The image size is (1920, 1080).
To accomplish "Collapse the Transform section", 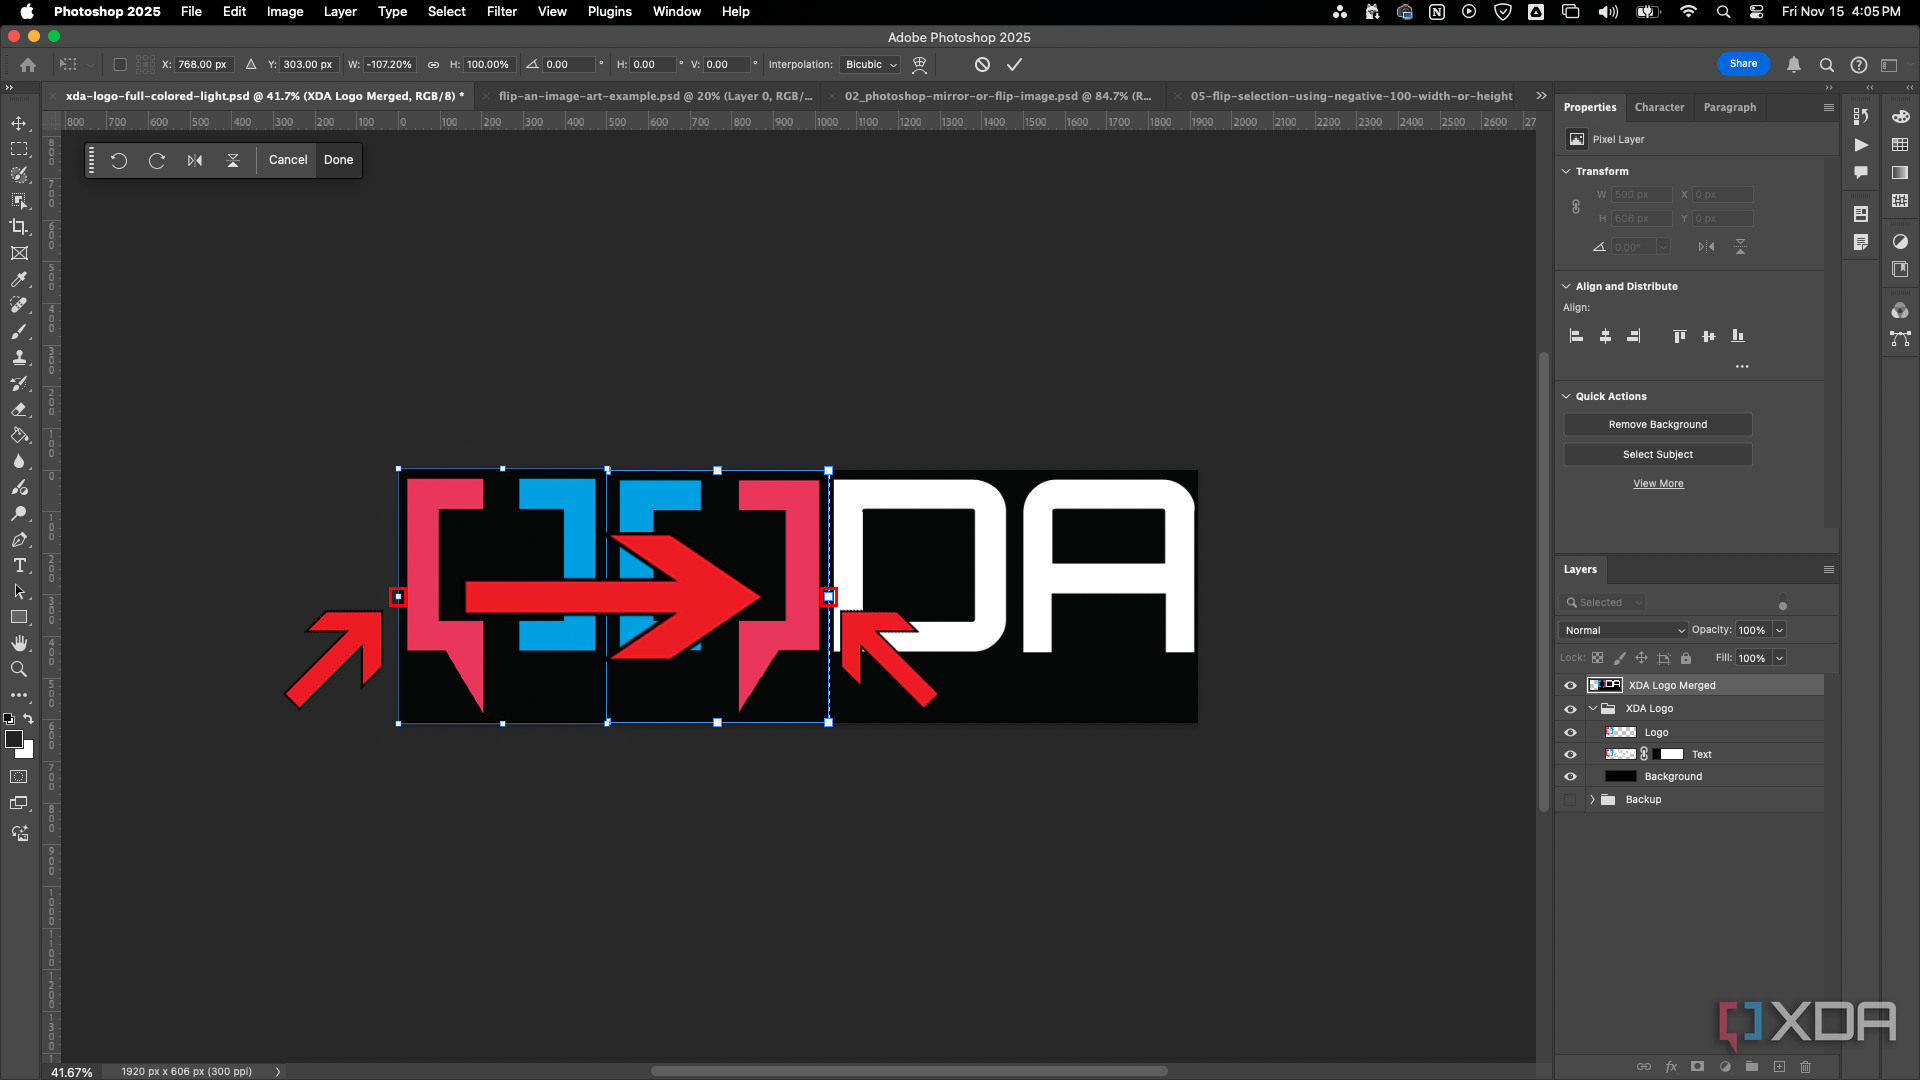I will pos(1566,171).
